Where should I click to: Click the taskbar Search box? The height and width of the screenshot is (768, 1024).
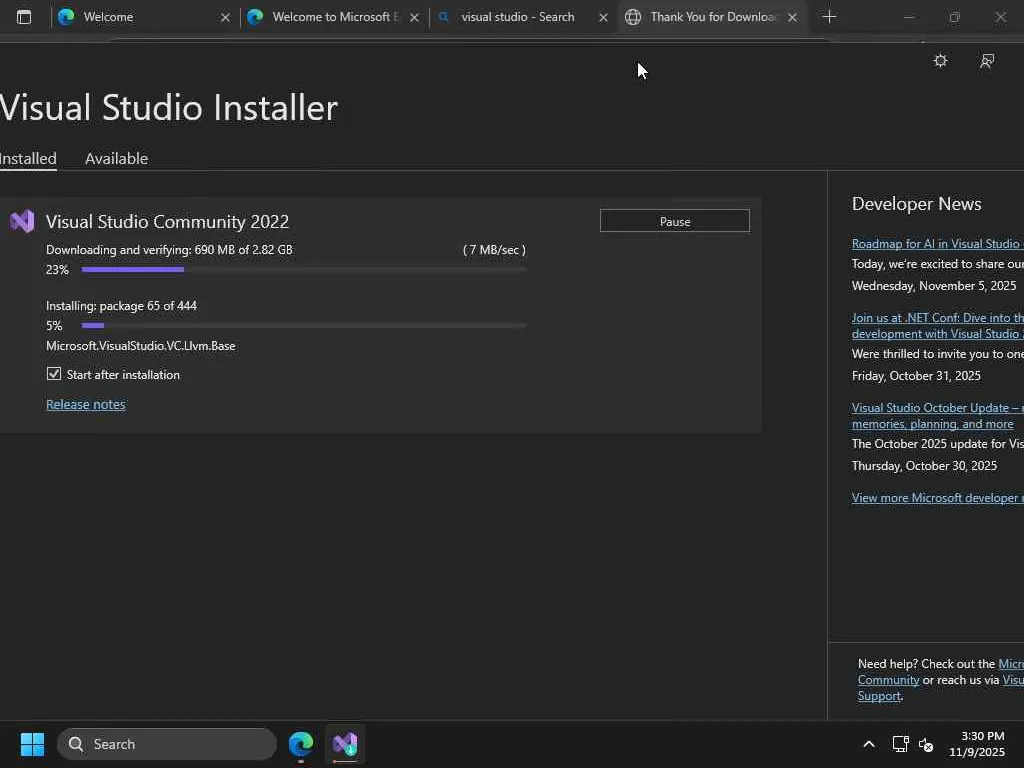167,744
